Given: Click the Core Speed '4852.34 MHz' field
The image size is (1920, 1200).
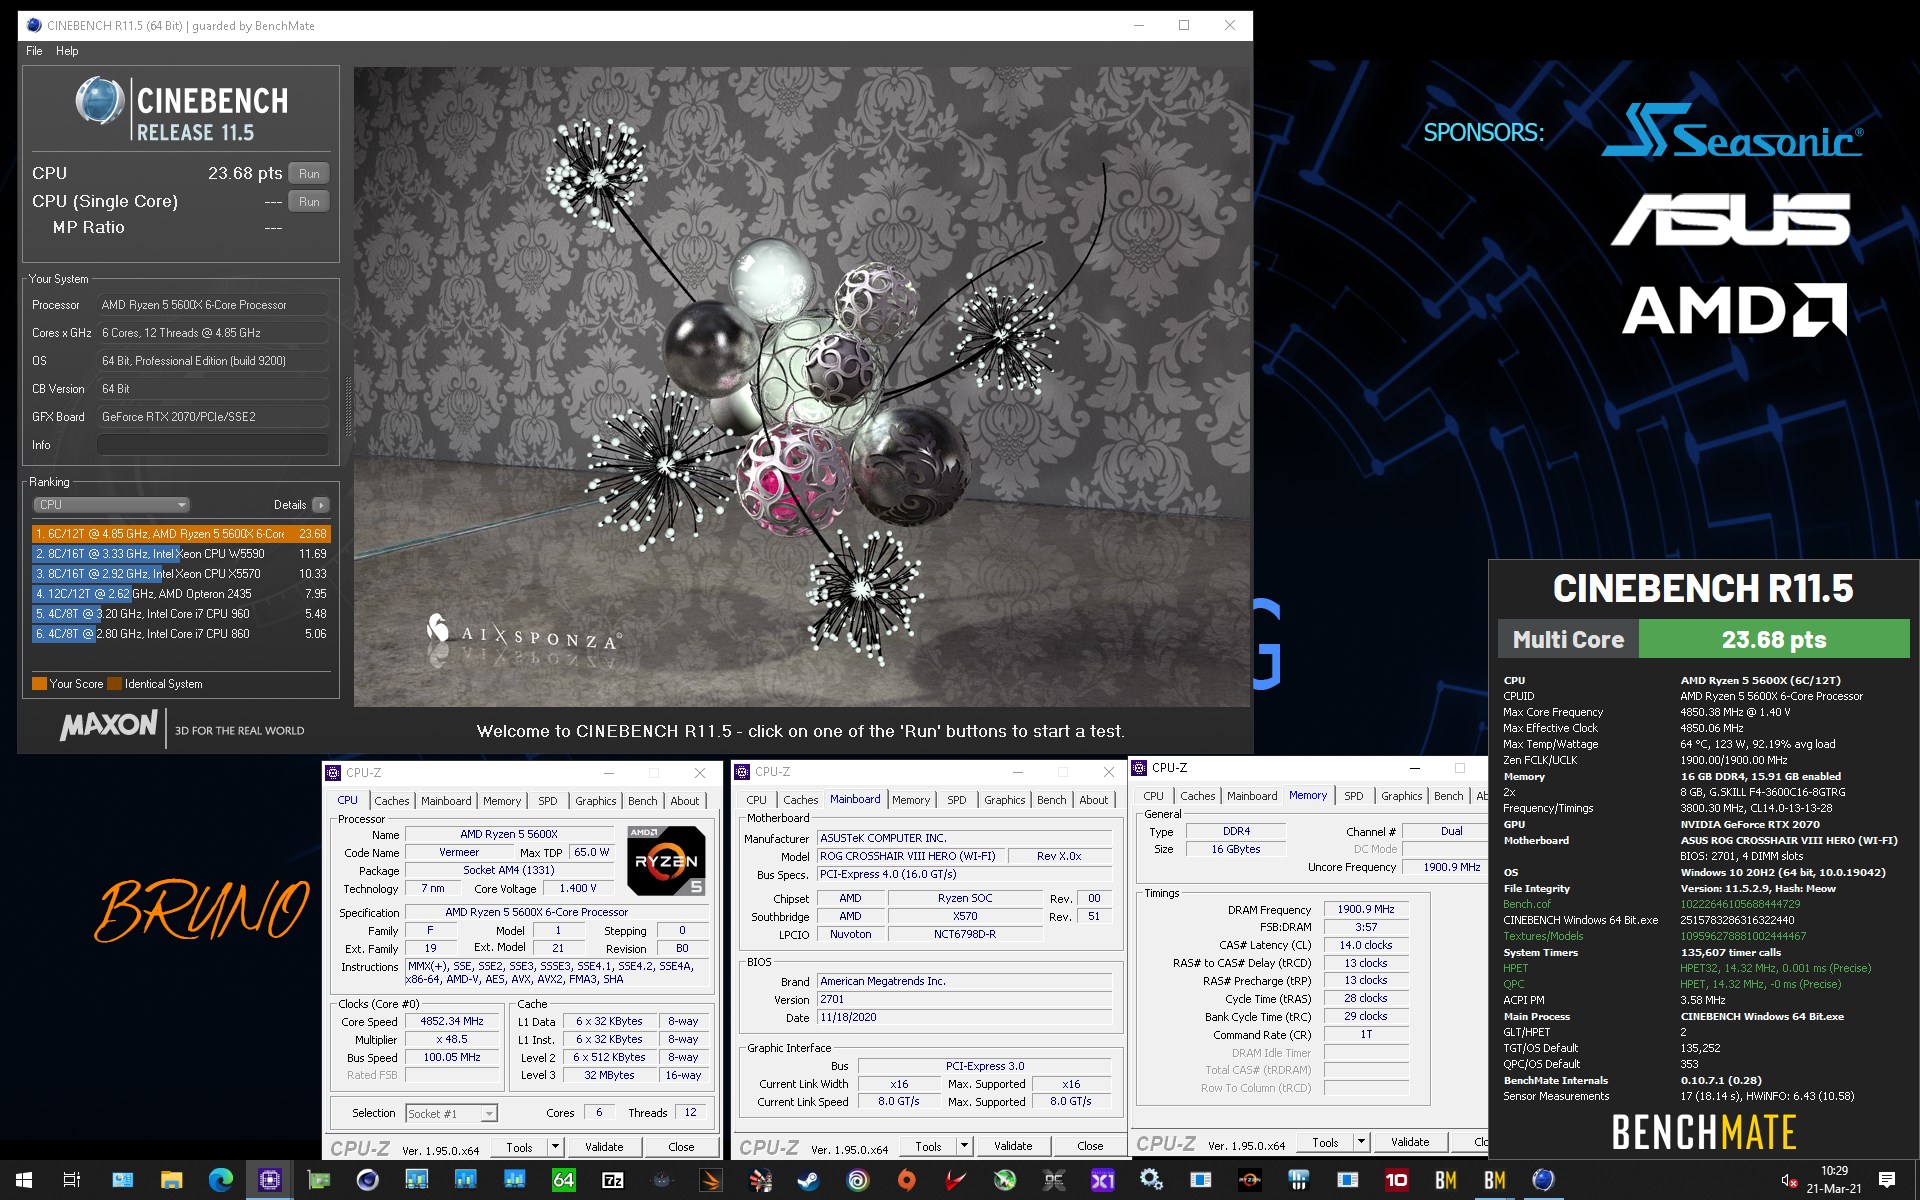Looking at the screenshot, I should tap(452, 1022).
